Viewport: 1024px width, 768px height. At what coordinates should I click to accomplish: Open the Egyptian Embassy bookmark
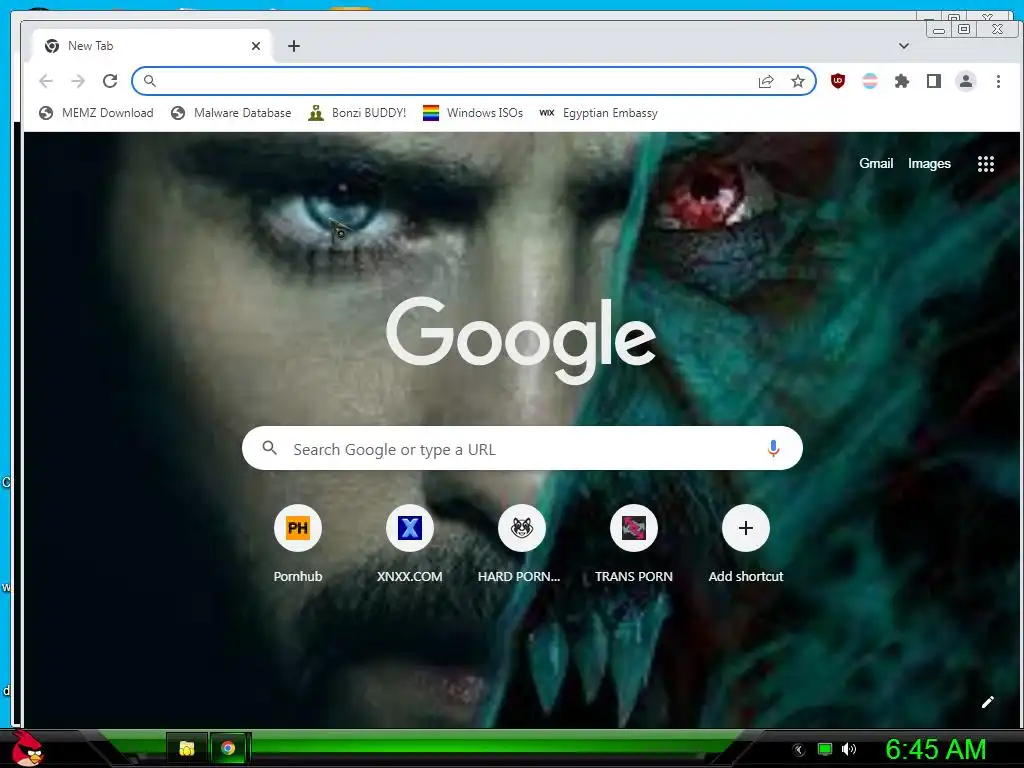[598, 113]
